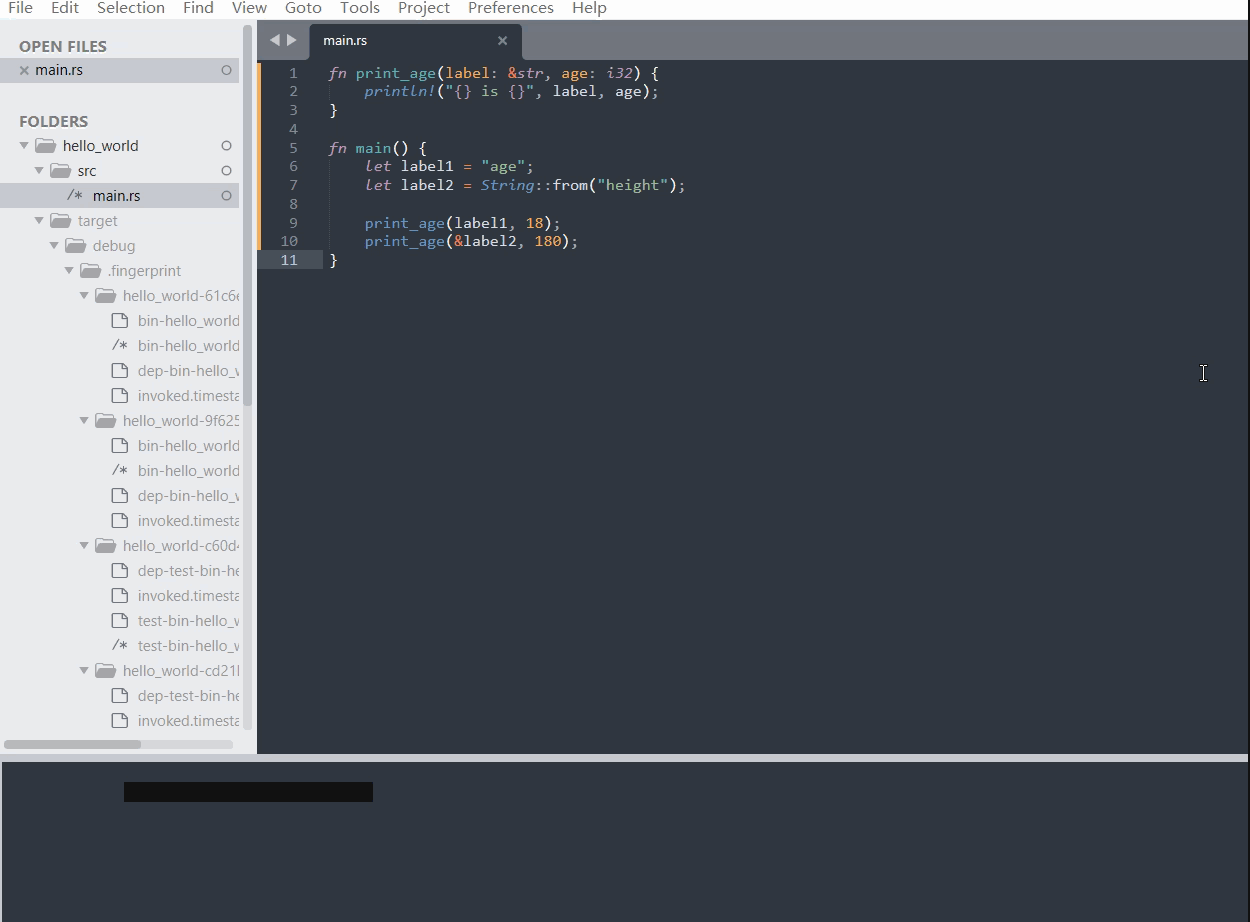Click the /* source file icon beside main.rs
The width and height of the screenshot is (1250, 922).
(x=75, y=195)
